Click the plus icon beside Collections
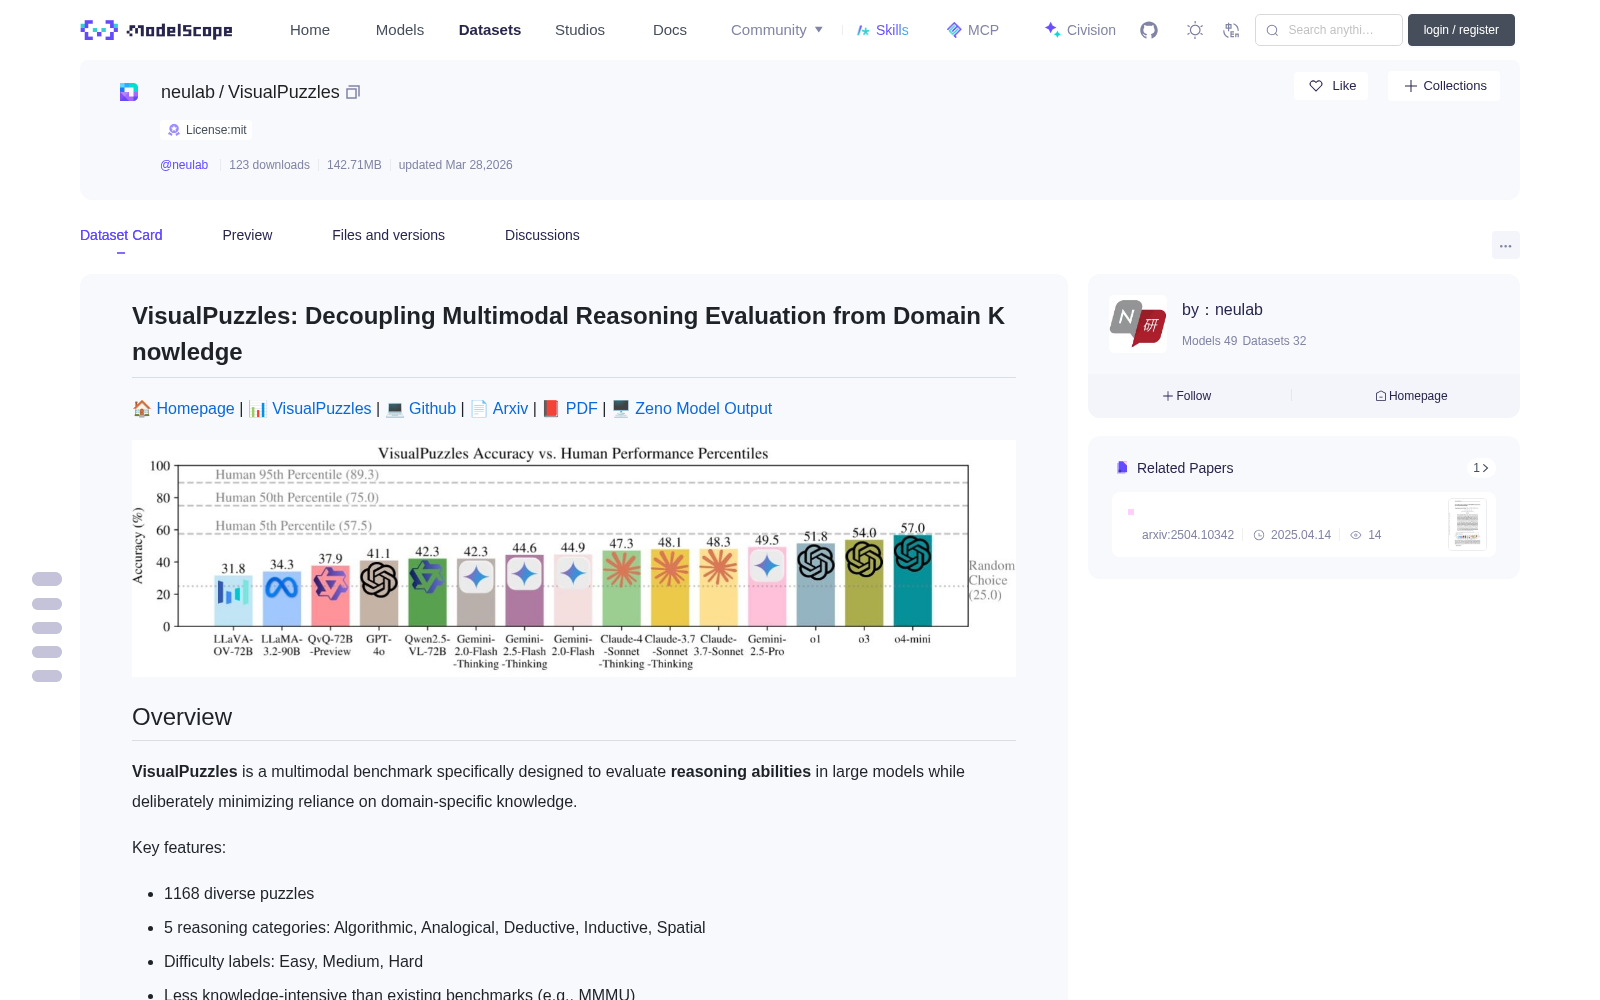1600x1000 pixels. point(1411,86)
